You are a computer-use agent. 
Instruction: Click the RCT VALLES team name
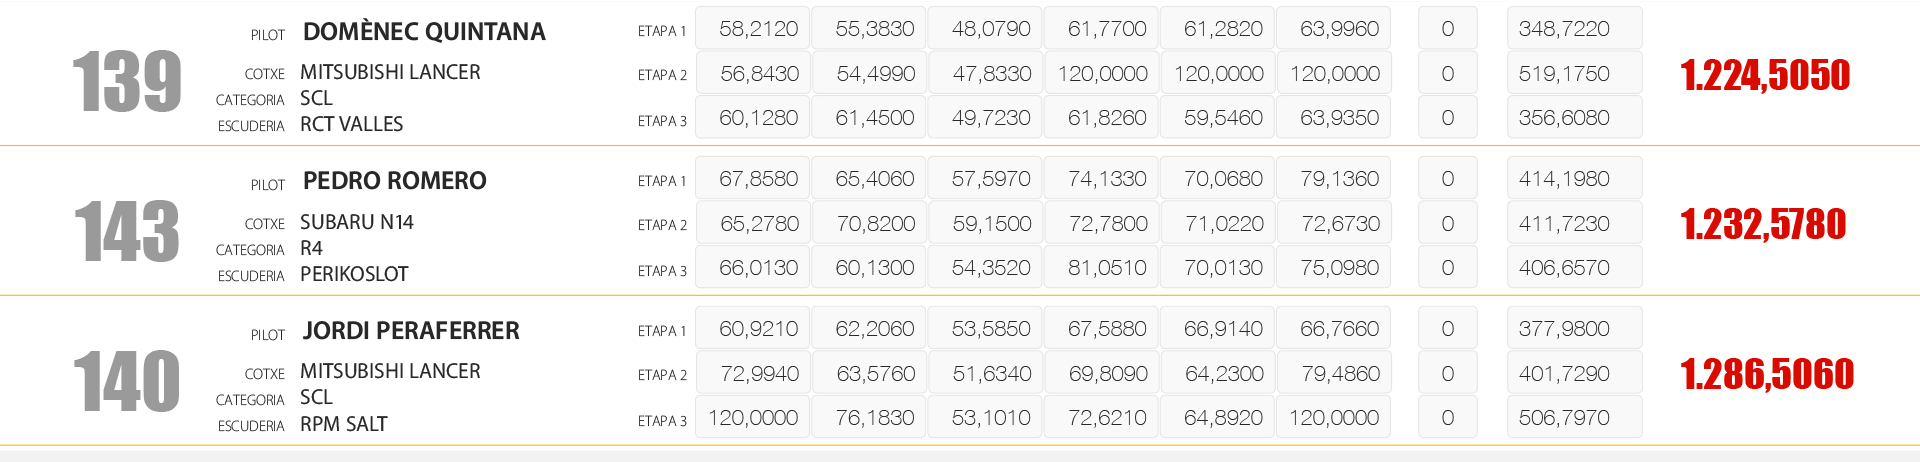[x=351, y=124]
